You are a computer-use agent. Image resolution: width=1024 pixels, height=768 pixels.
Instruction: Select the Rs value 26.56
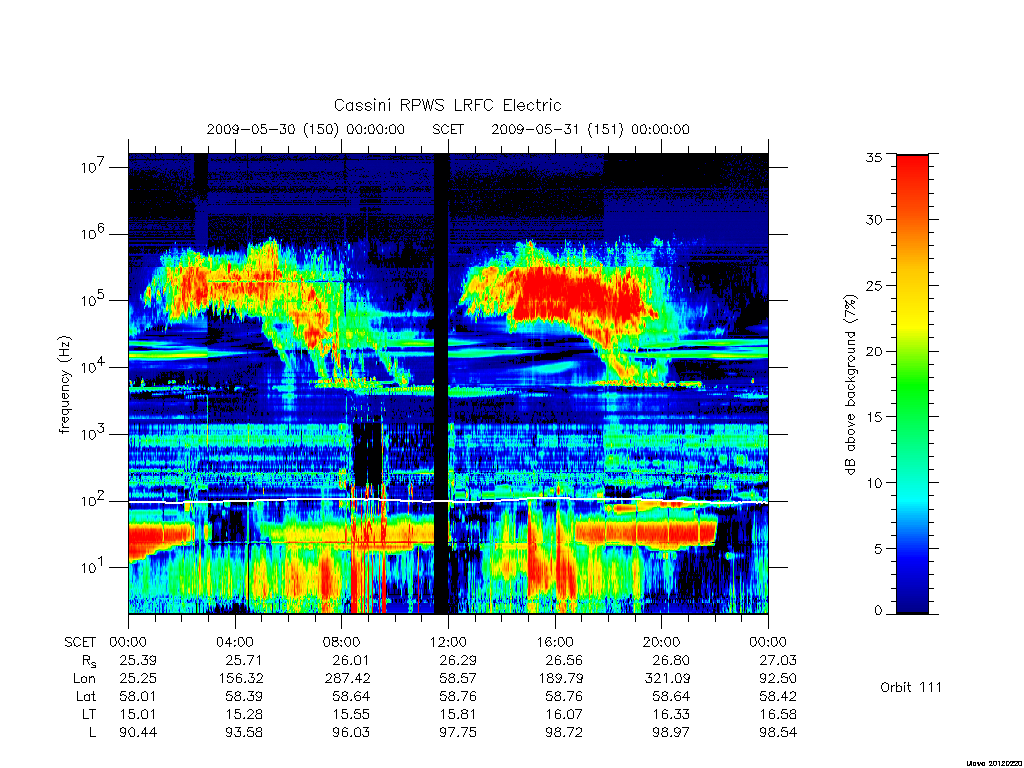point(564,660)
